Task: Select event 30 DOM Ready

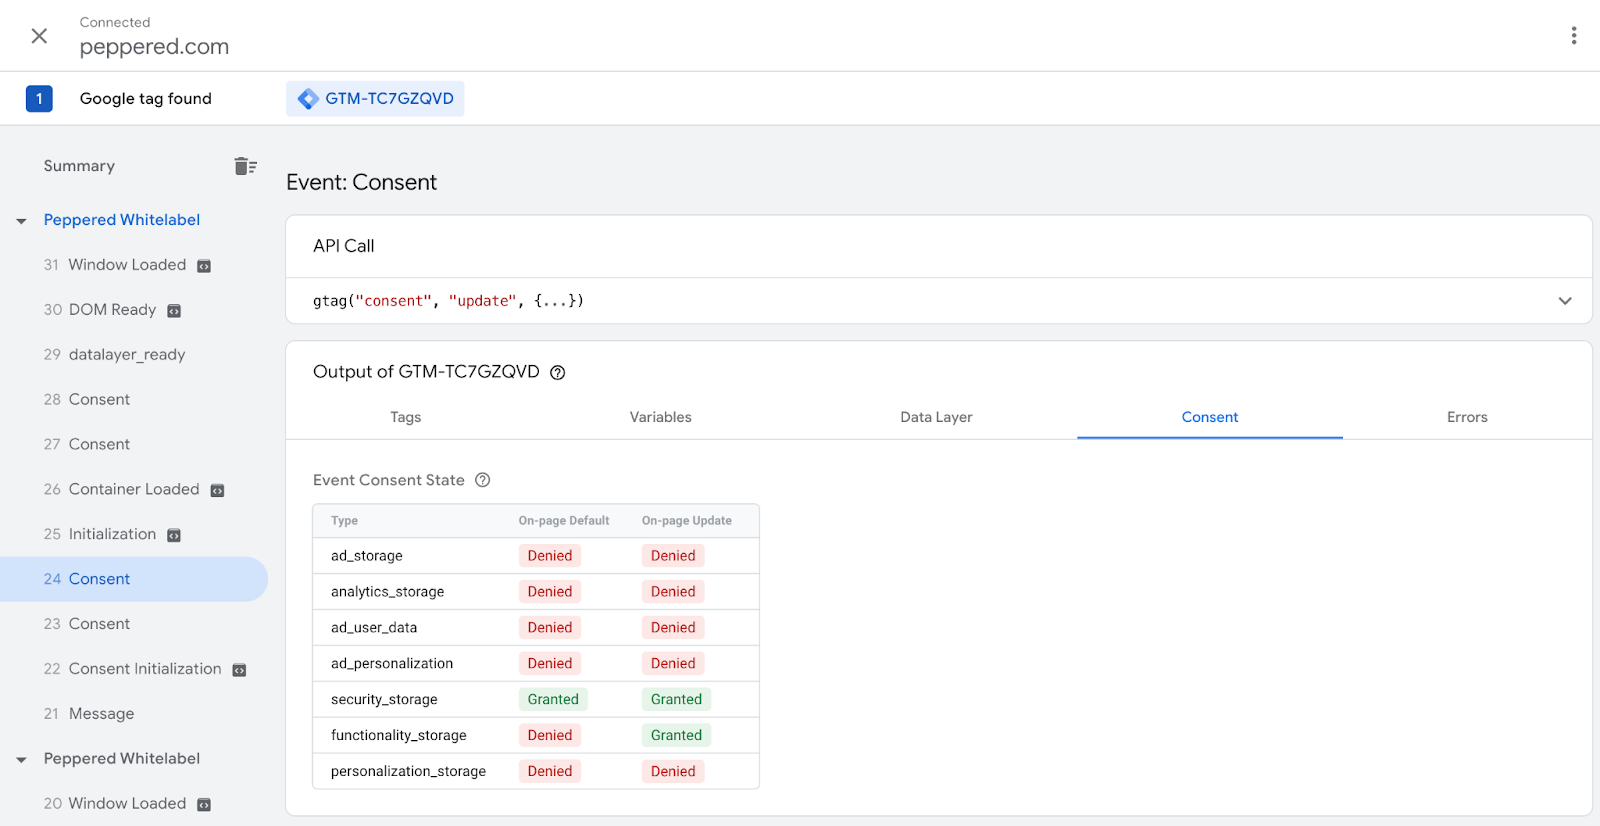Action: click(x=100, y=310)
